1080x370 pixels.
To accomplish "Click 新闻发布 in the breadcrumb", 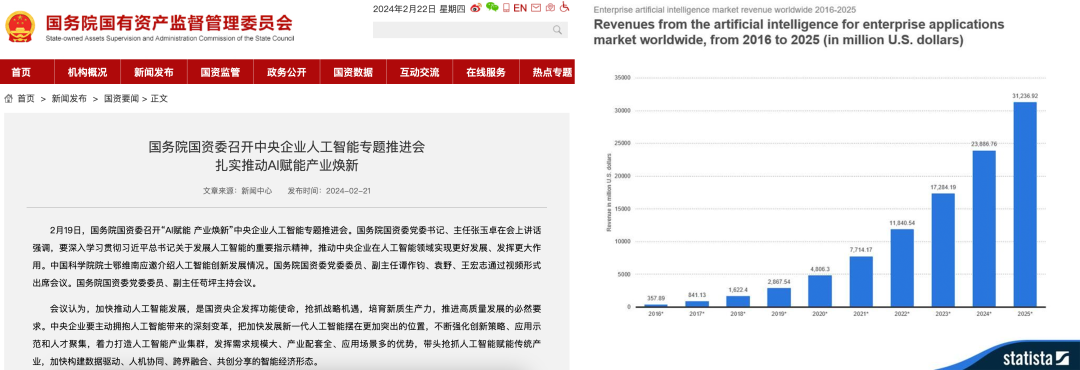I will 69,99.
